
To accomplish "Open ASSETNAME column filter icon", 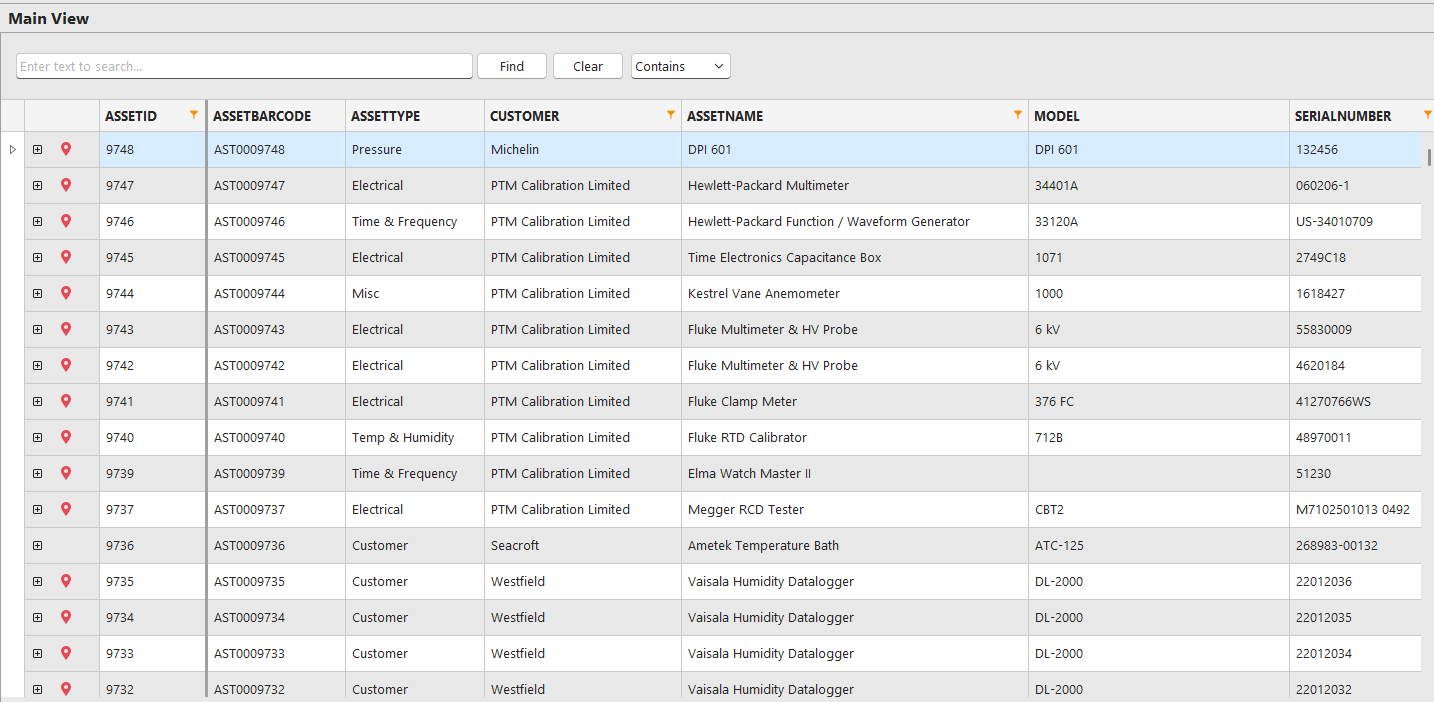I will click(1018, 115).
